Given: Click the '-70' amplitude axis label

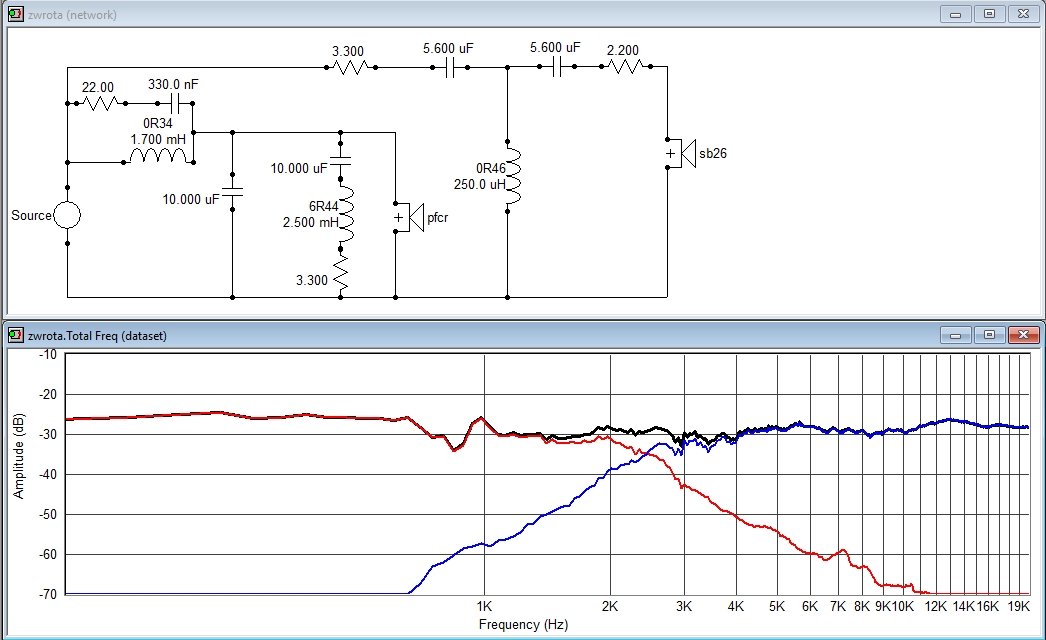Looking at the screenshot, I should [x=48, y=594].
